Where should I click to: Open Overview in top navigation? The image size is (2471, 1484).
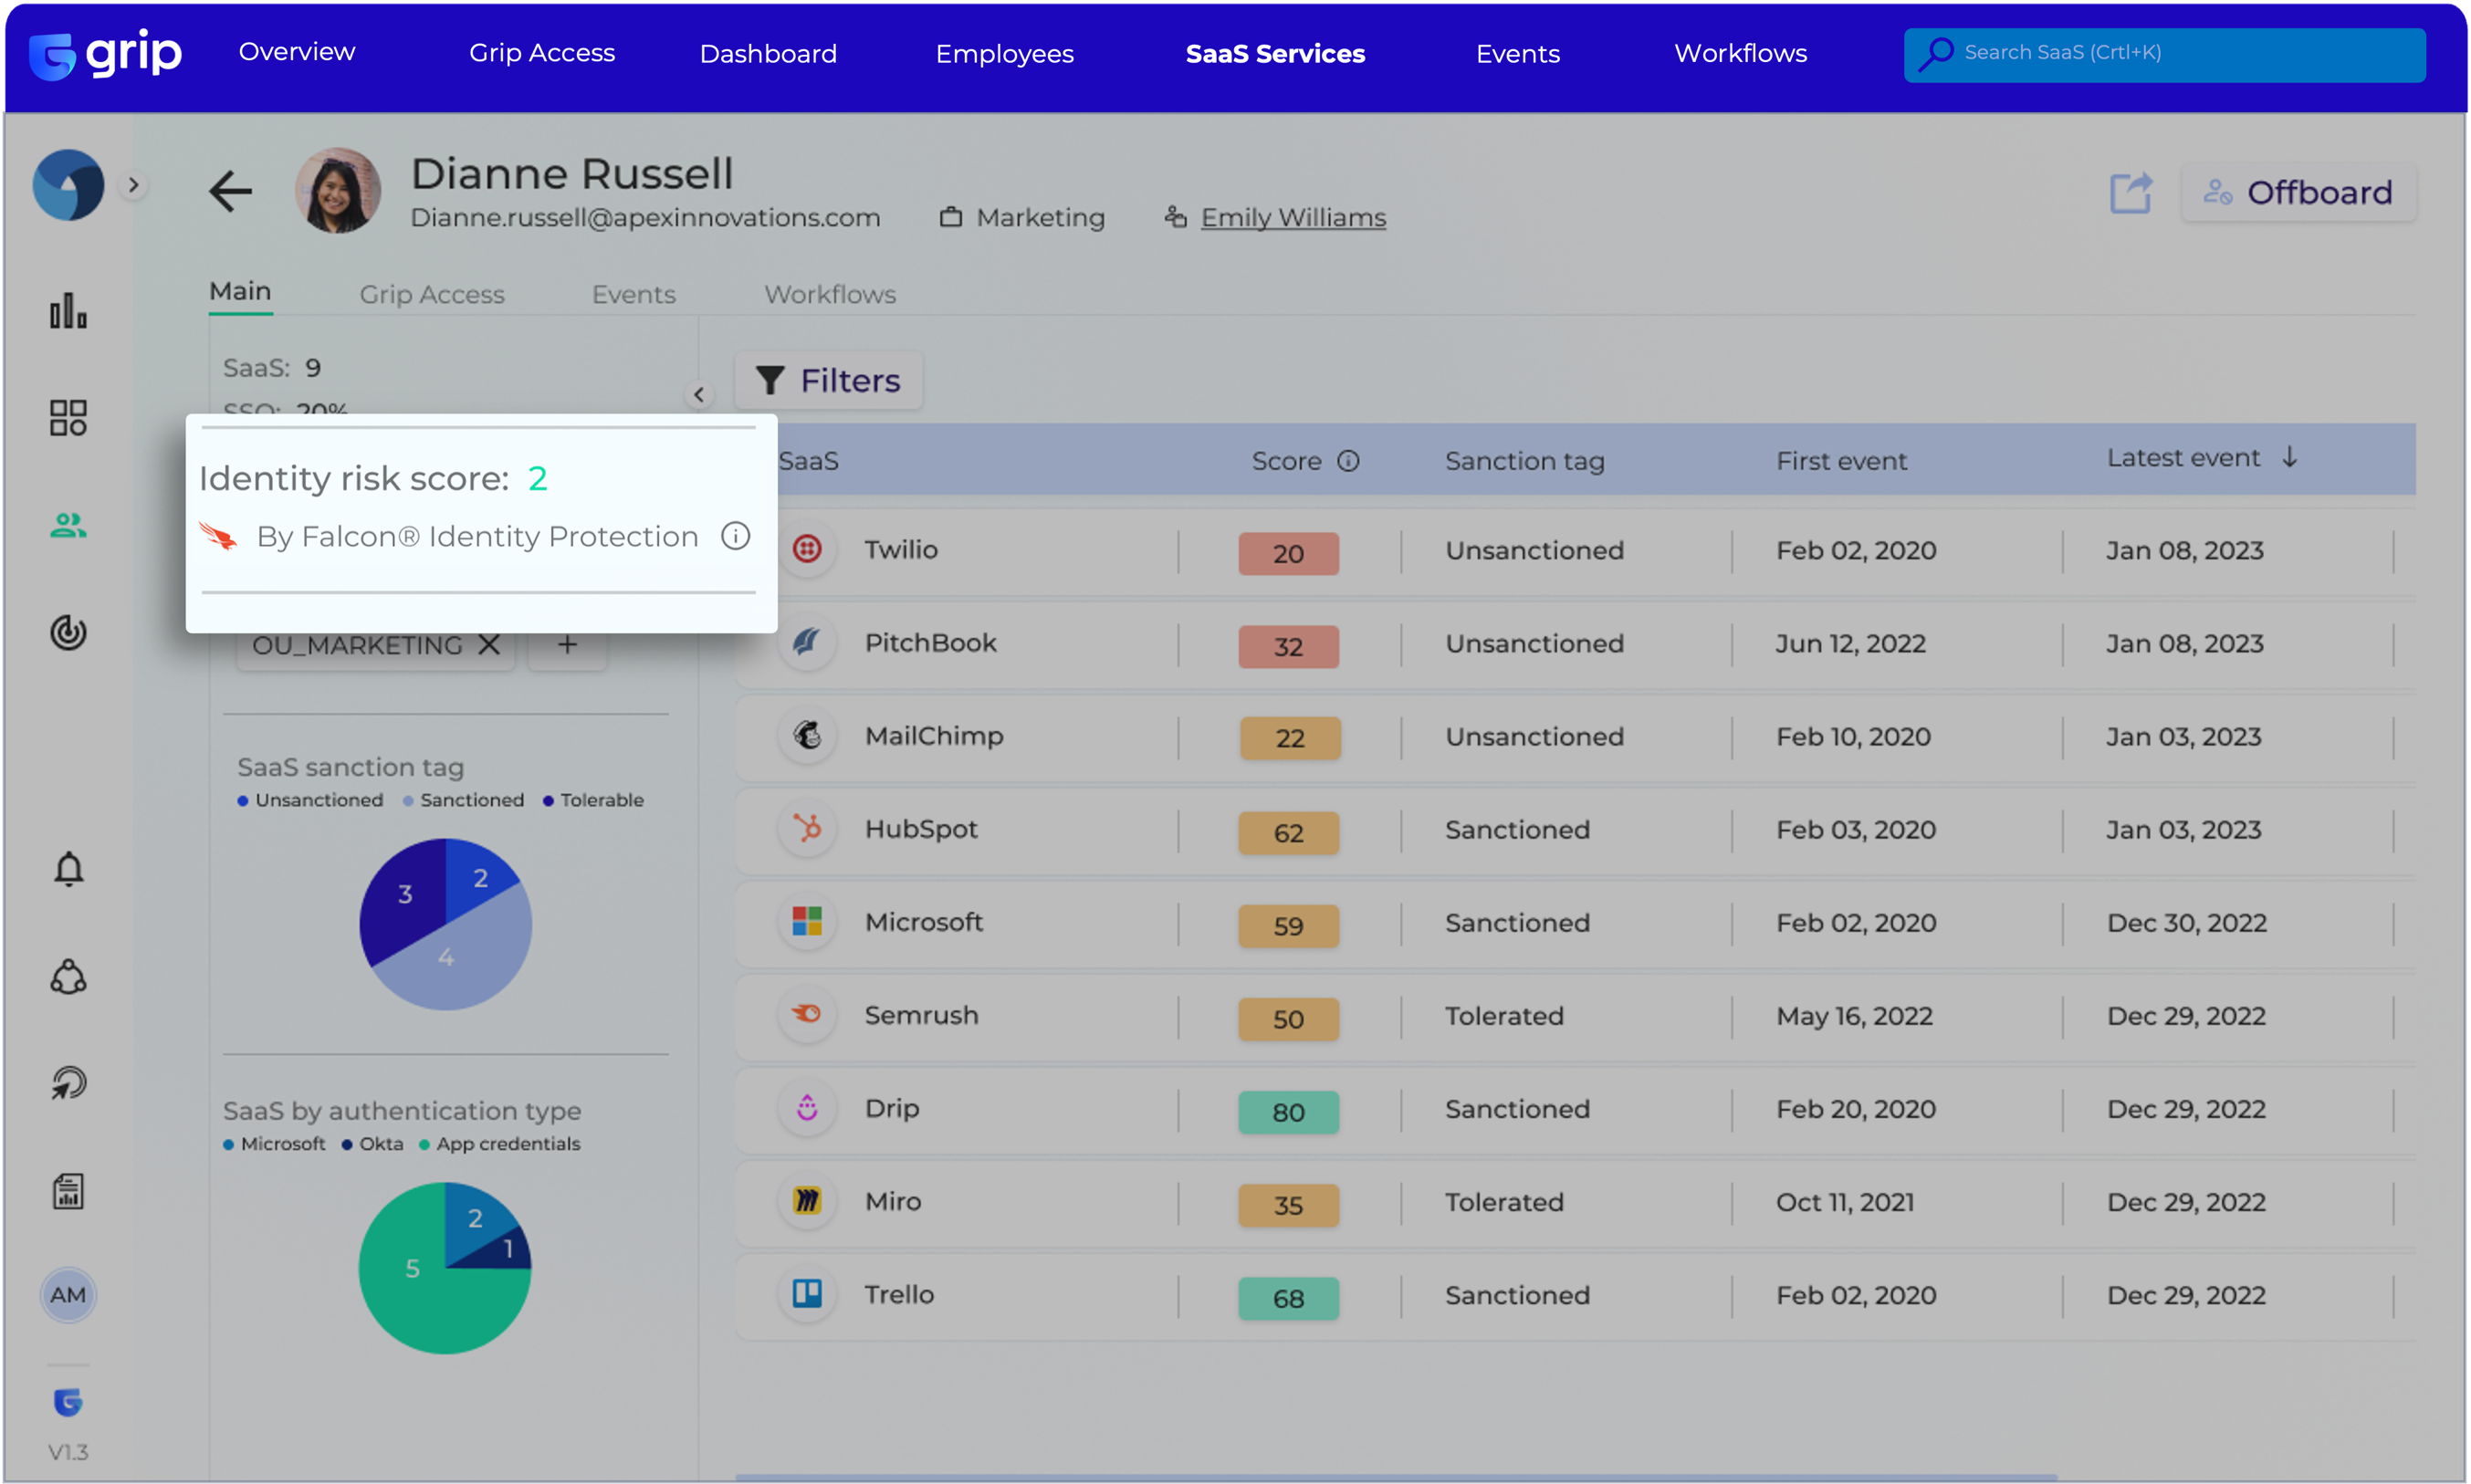297,52
